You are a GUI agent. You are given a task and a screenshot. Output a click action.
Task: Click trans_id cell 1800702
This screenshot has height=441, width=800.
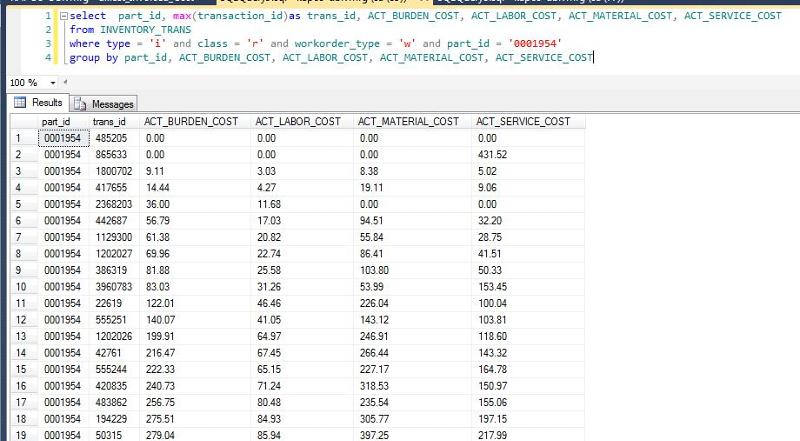click(114, 171)
